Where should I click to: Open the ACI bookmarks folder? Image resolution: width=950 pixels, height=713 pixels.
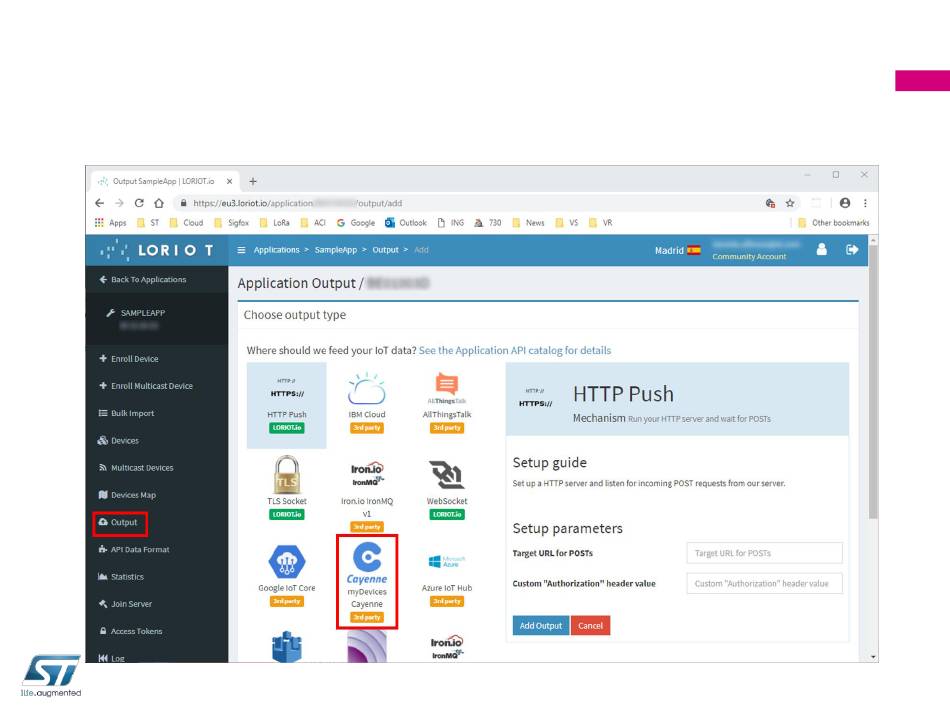313,223
